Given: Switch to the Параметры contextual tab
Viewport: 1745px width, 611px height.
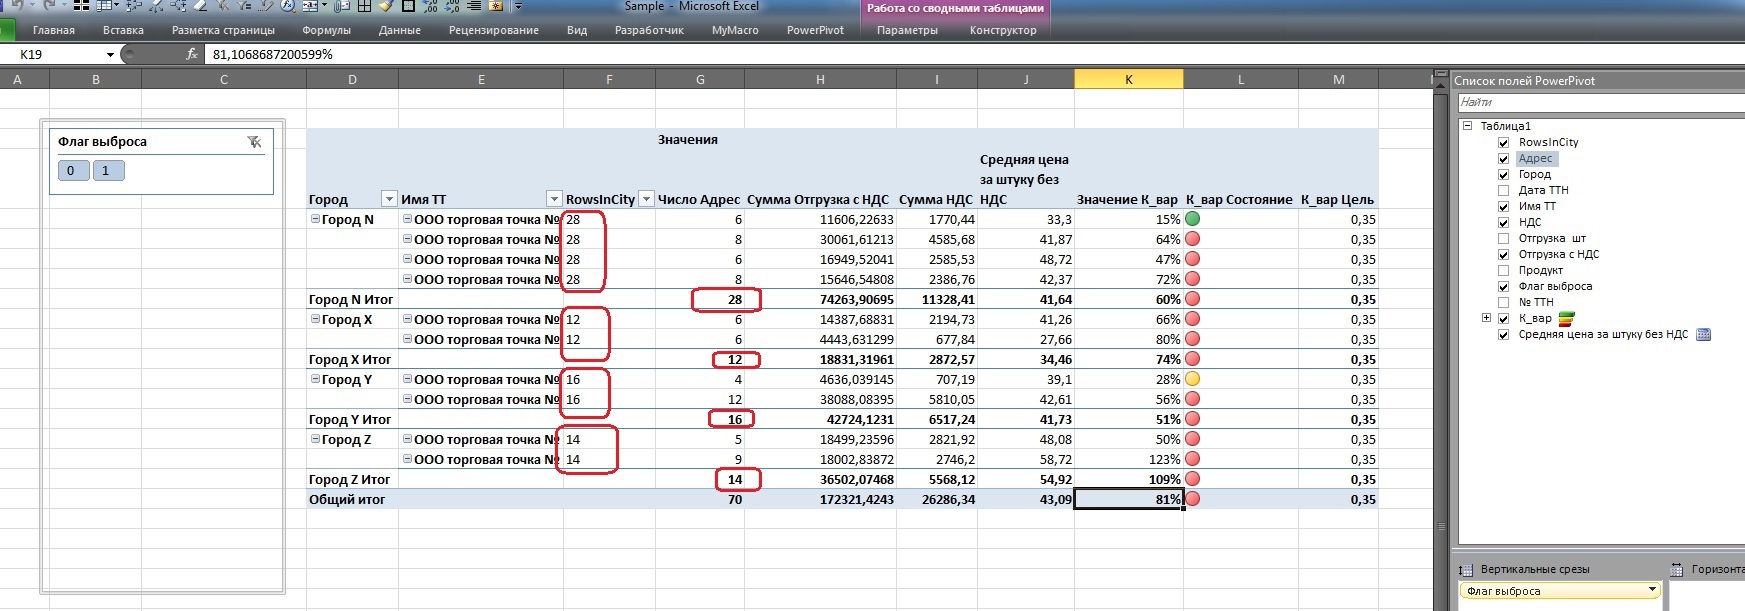Looking at the screenshot, I should [907, 30].
